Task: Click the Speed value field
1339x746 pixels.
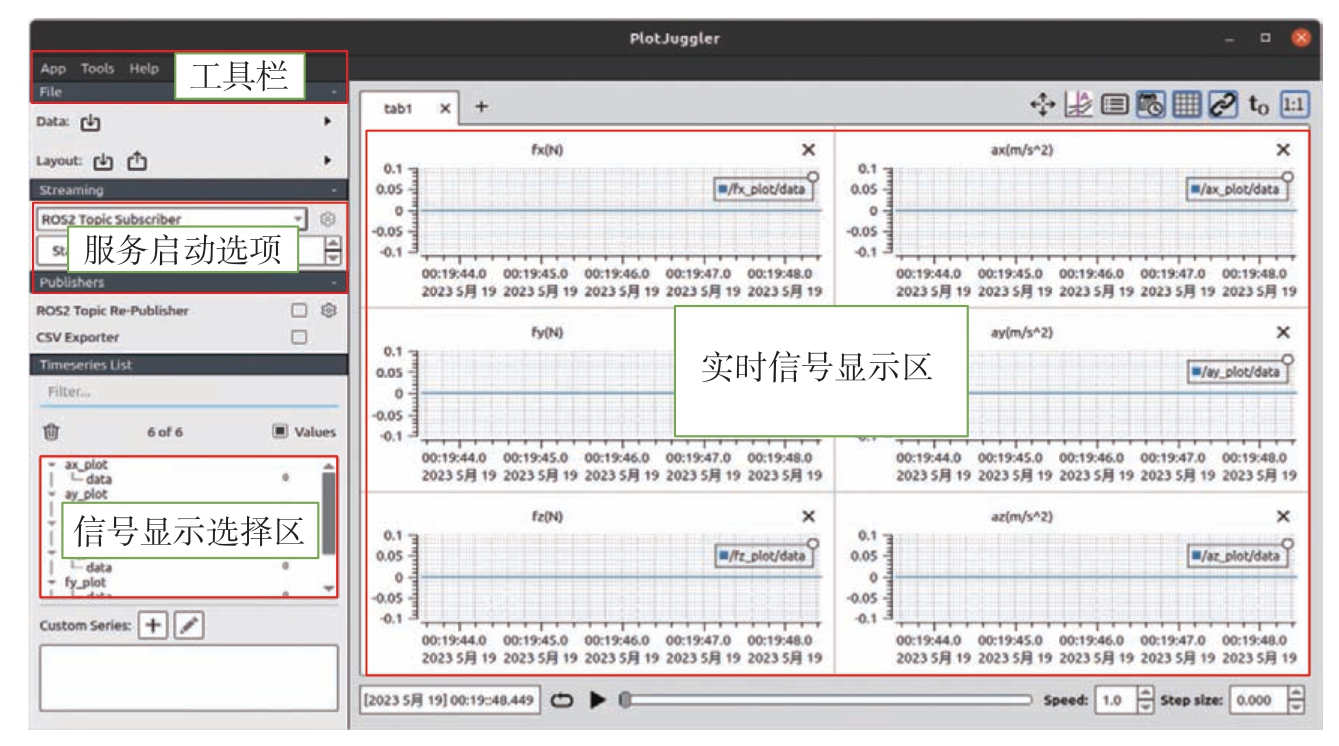Action: (x=1116, y=701)
